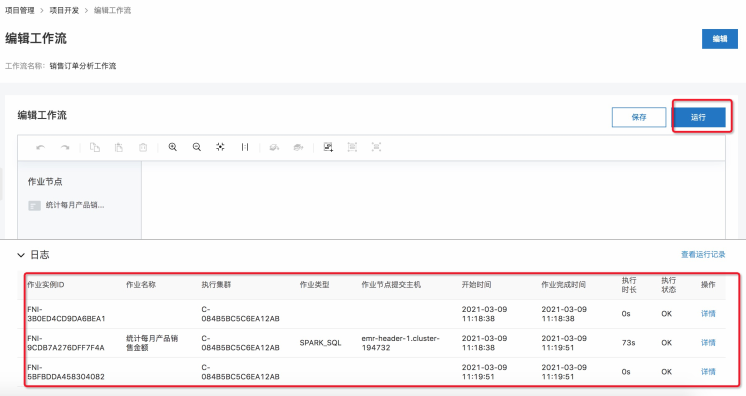Zoom in on the workflow canvas
Image resolution: width=746 pixels, height=396 pixels.
pos(173,147)
